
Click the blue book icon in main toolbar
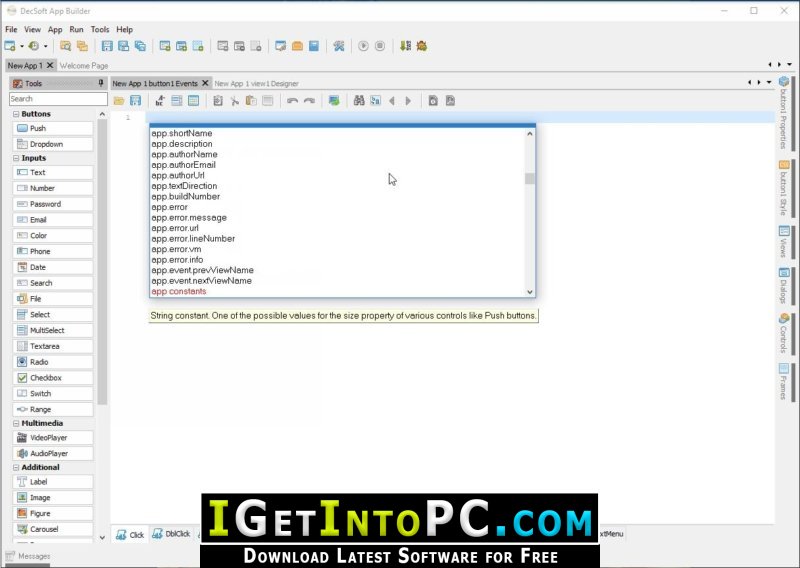(314, 46)
